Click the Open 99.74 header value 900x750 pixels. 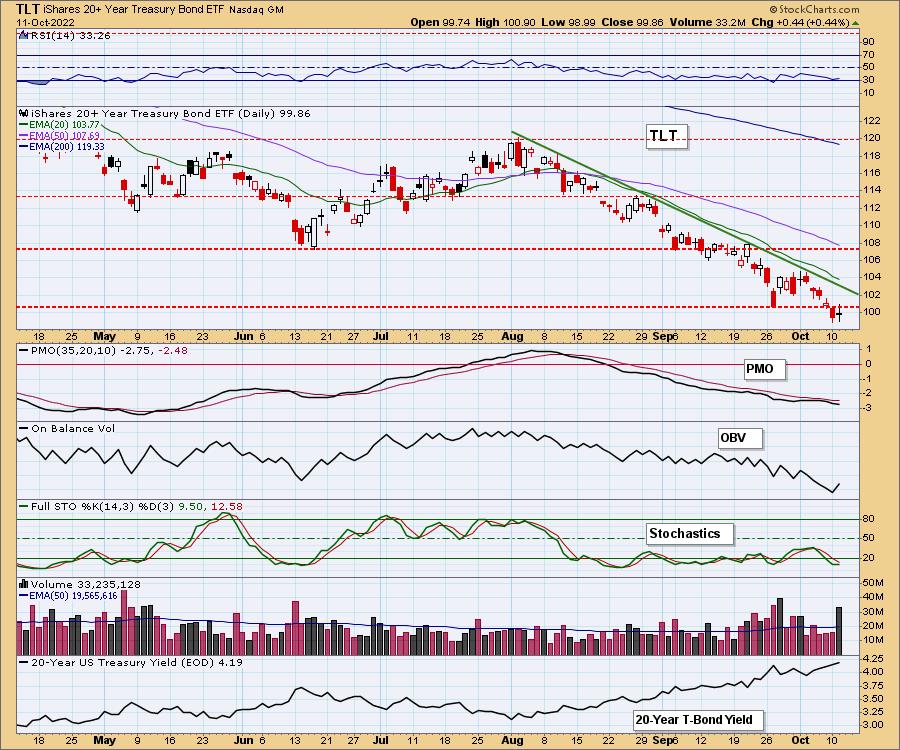tap(440, 22)
